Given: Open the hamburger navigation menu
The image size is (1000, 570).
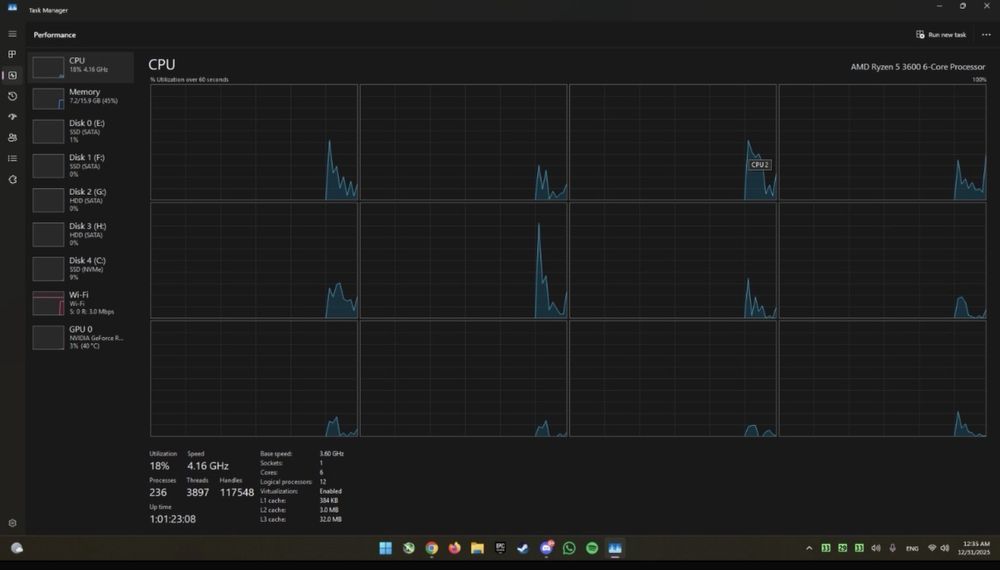Looking at the screenshot, I should 12,34.
